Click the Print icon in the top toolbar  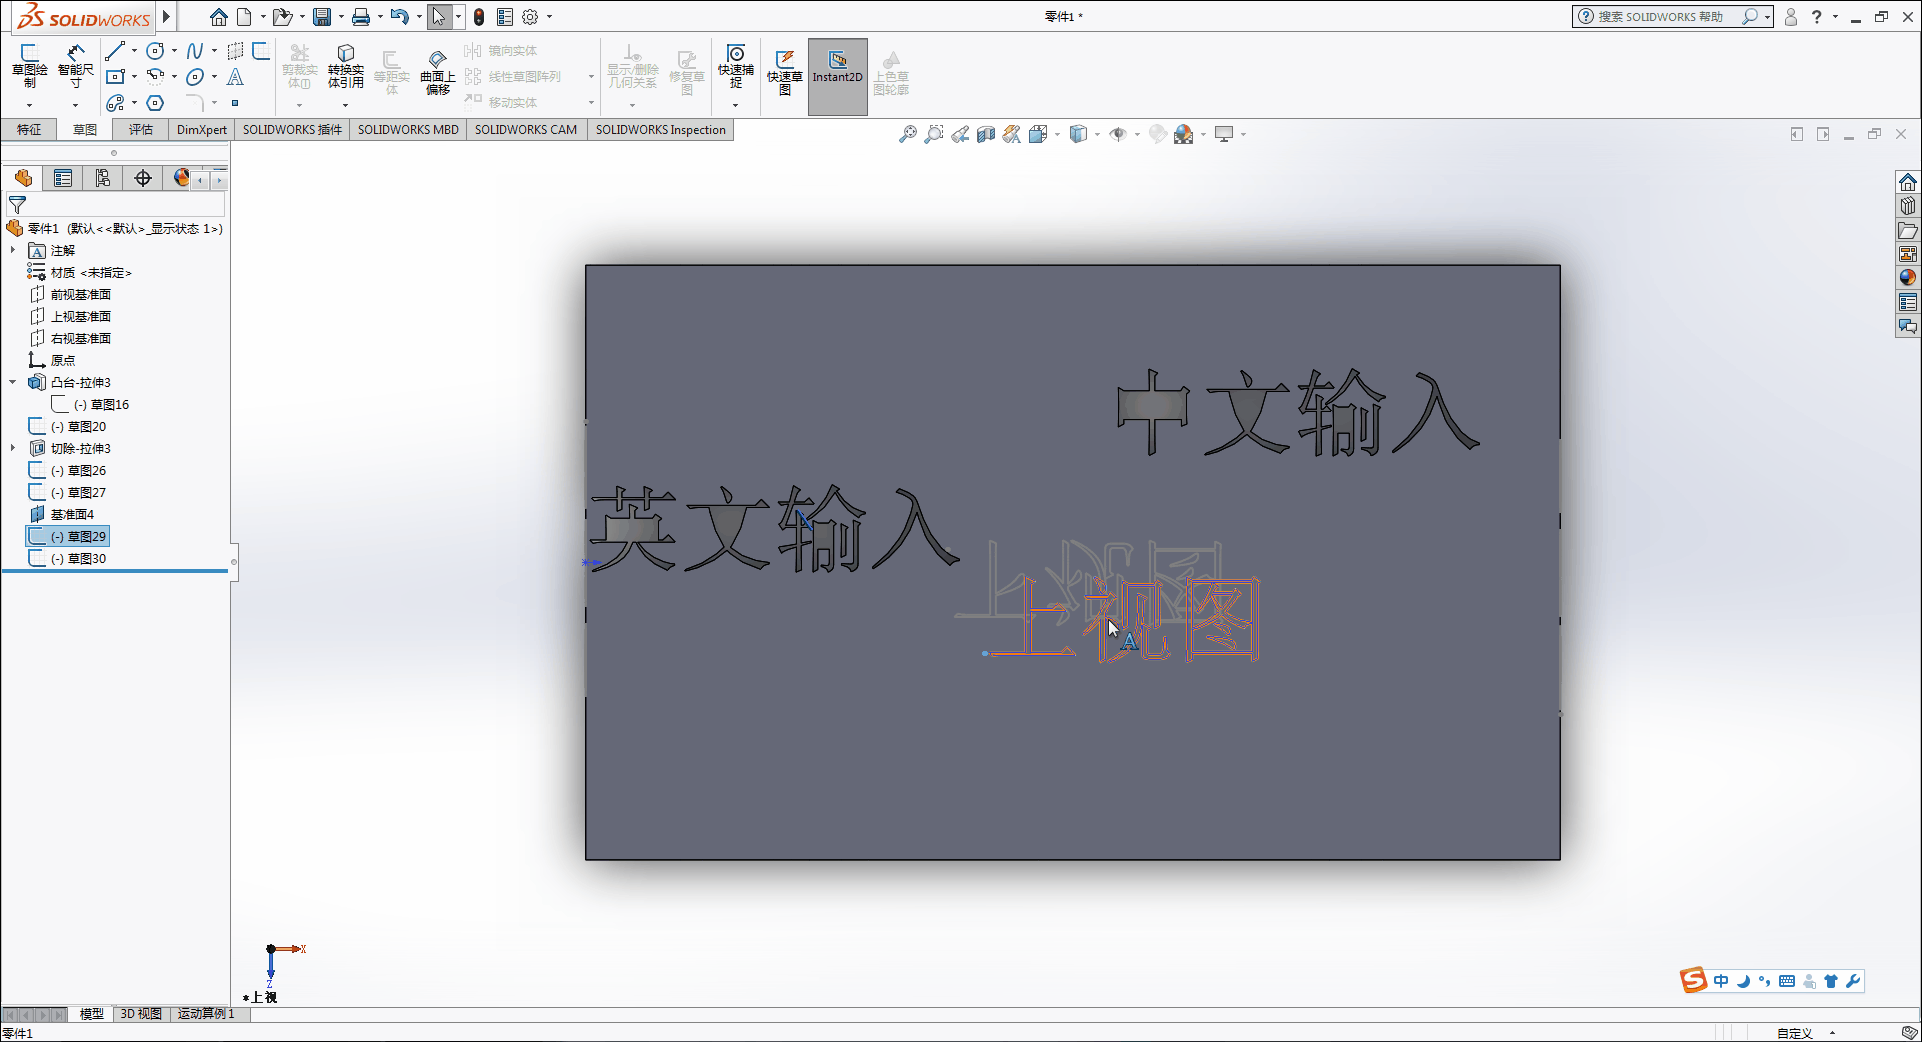361,17
